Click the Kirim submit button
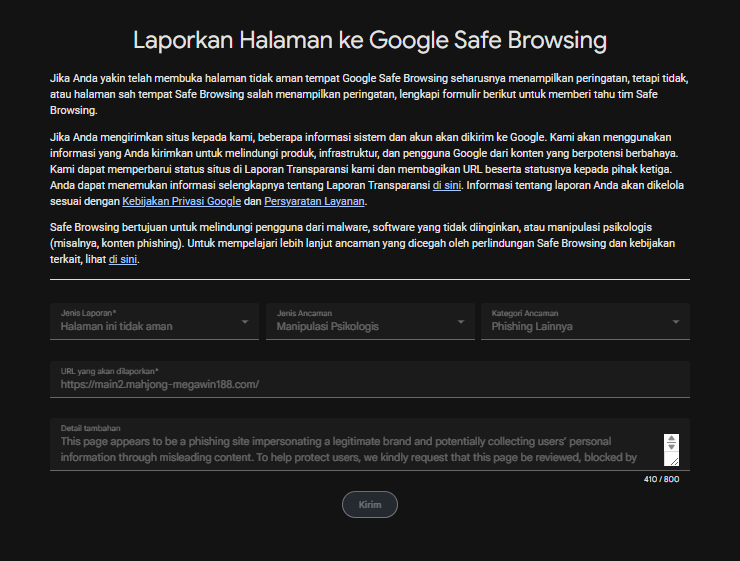Viewport: 740px width, 561px height. [370, 504]
